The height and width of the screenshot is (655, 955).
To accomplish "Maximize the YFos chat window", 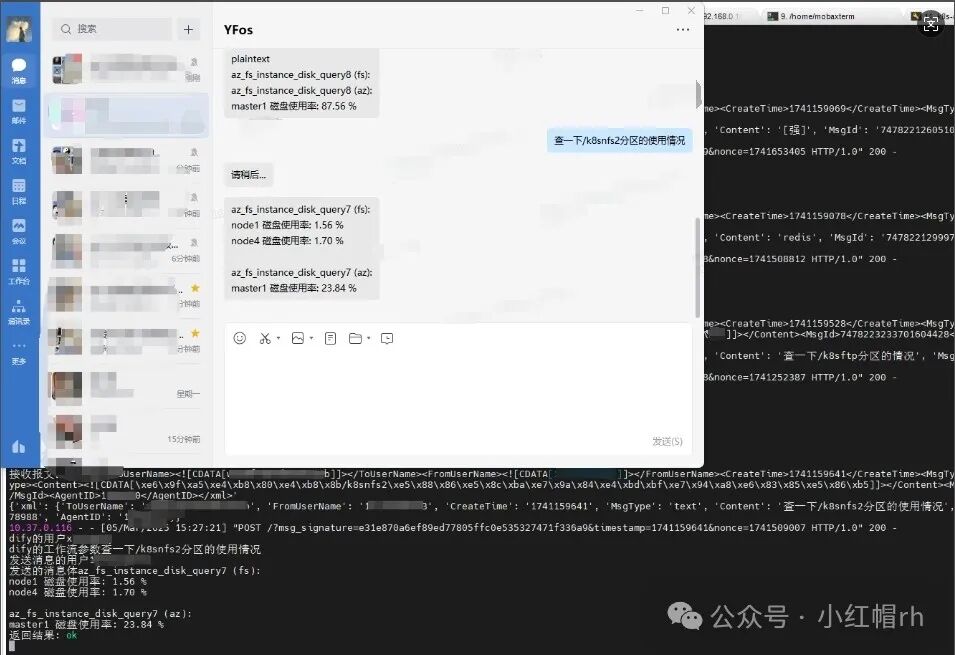I will click(x=665, y=10).
